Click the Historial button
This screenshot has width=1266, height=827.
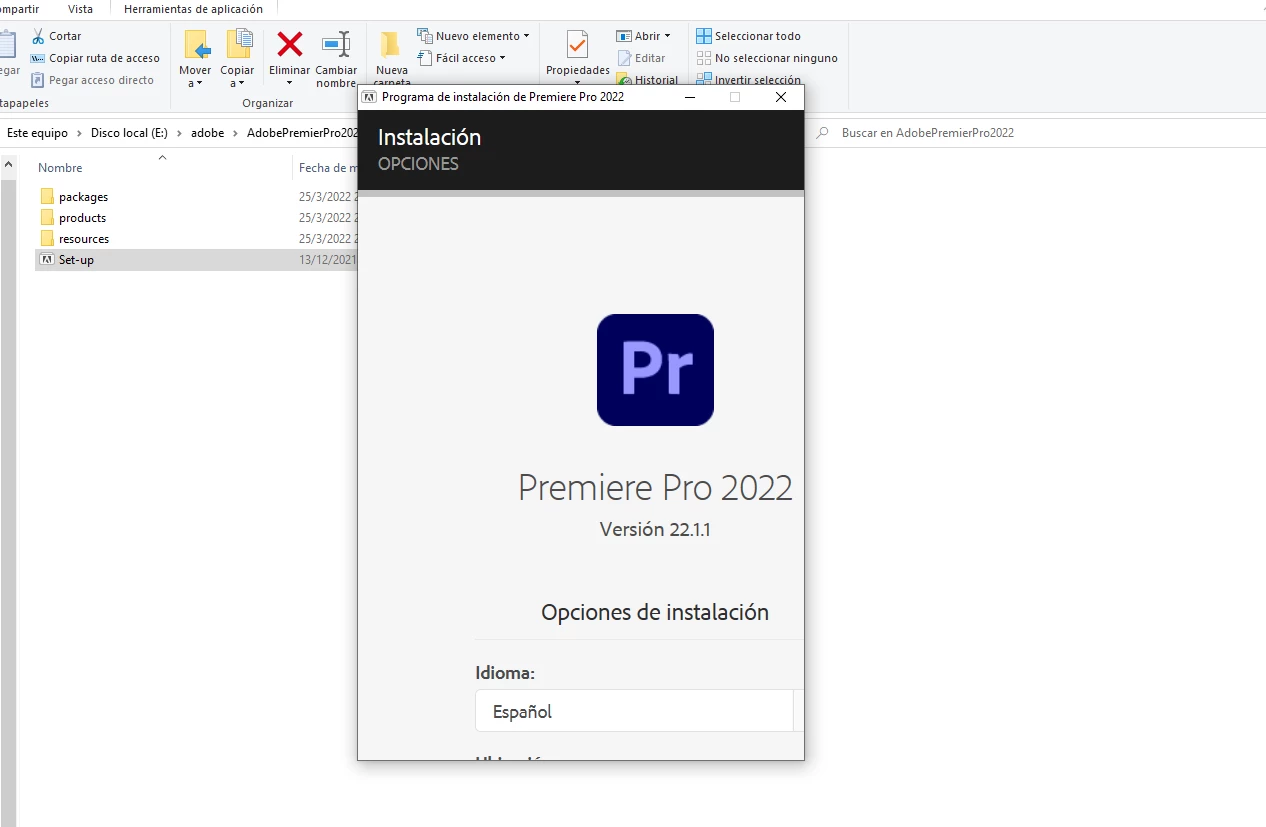tap(647, 80)
